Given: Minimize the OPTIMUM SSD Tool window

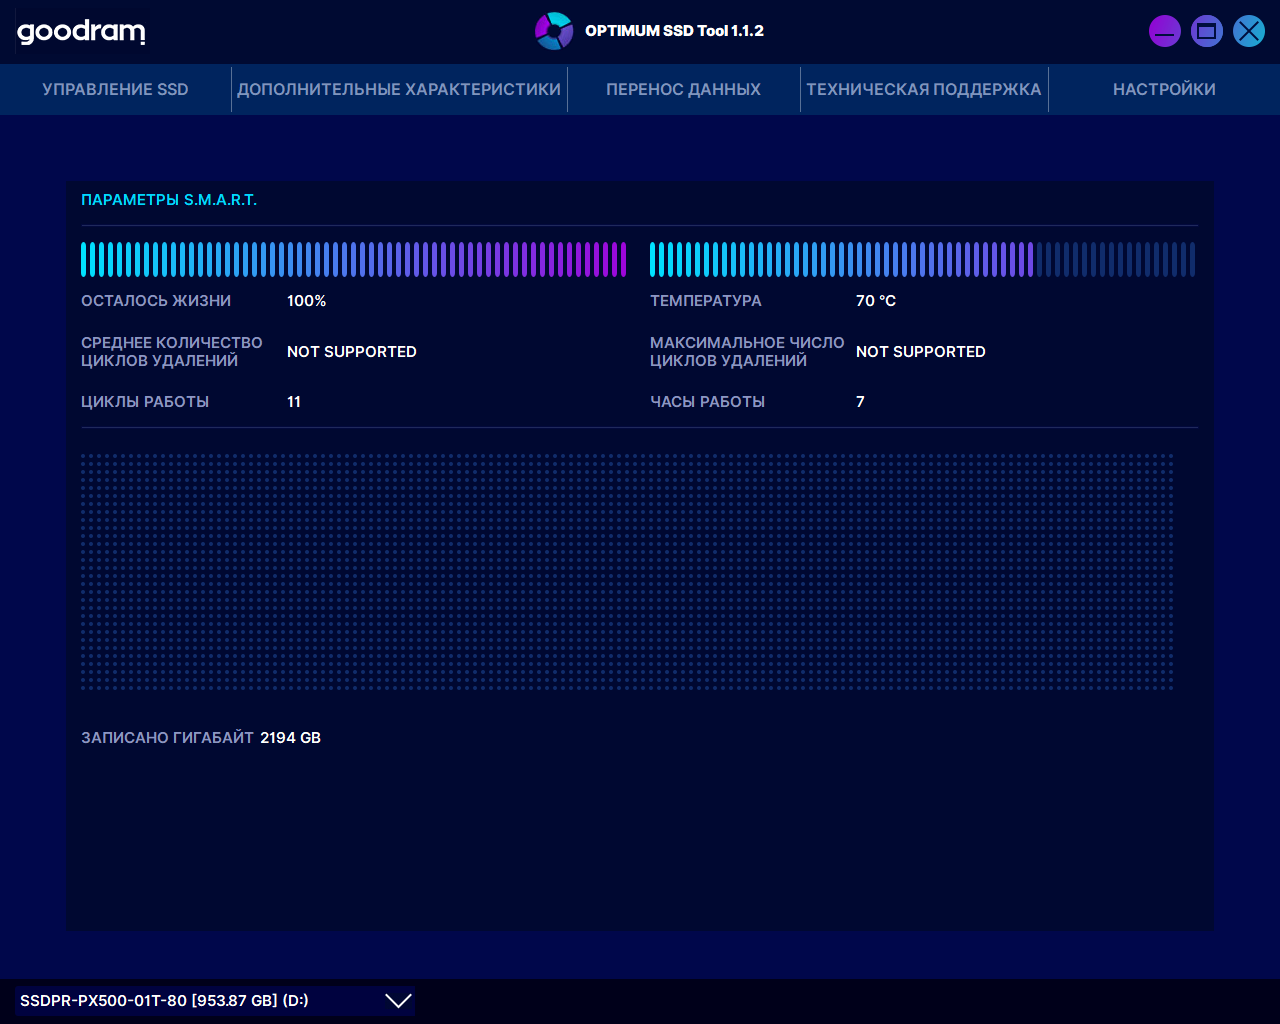Looking at the screenshot, I should [1165, 31].
